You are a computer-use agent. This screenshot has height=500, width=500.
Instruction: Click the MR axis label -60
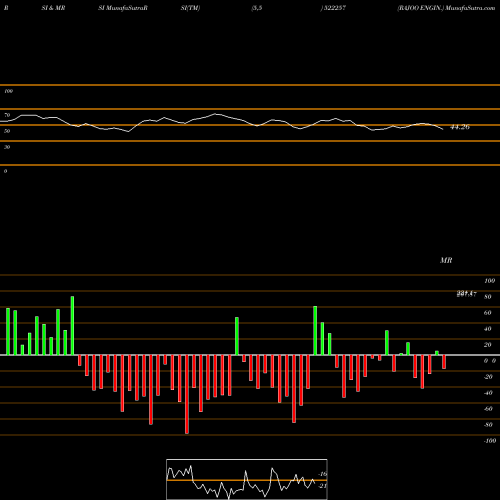(x=488, y=409)
